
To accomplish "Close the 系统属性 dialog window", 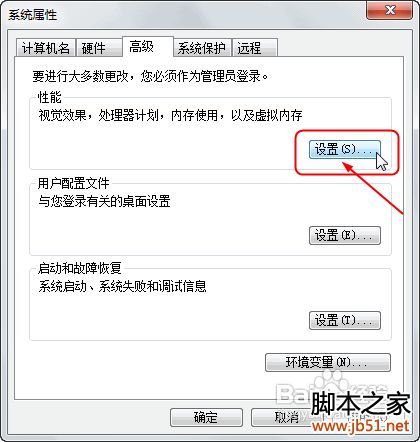I will point(389,10).
